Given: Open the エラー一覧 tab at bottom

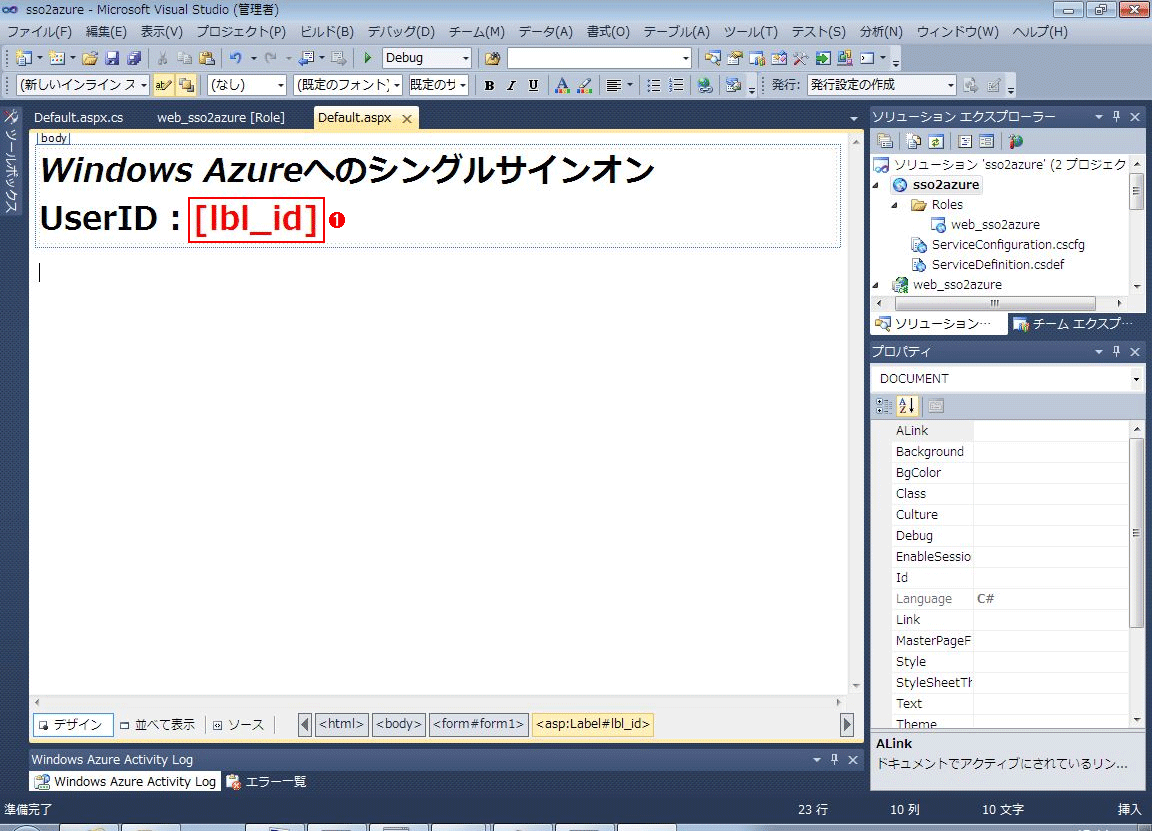Looking at the screenshot, I should 266,782.
